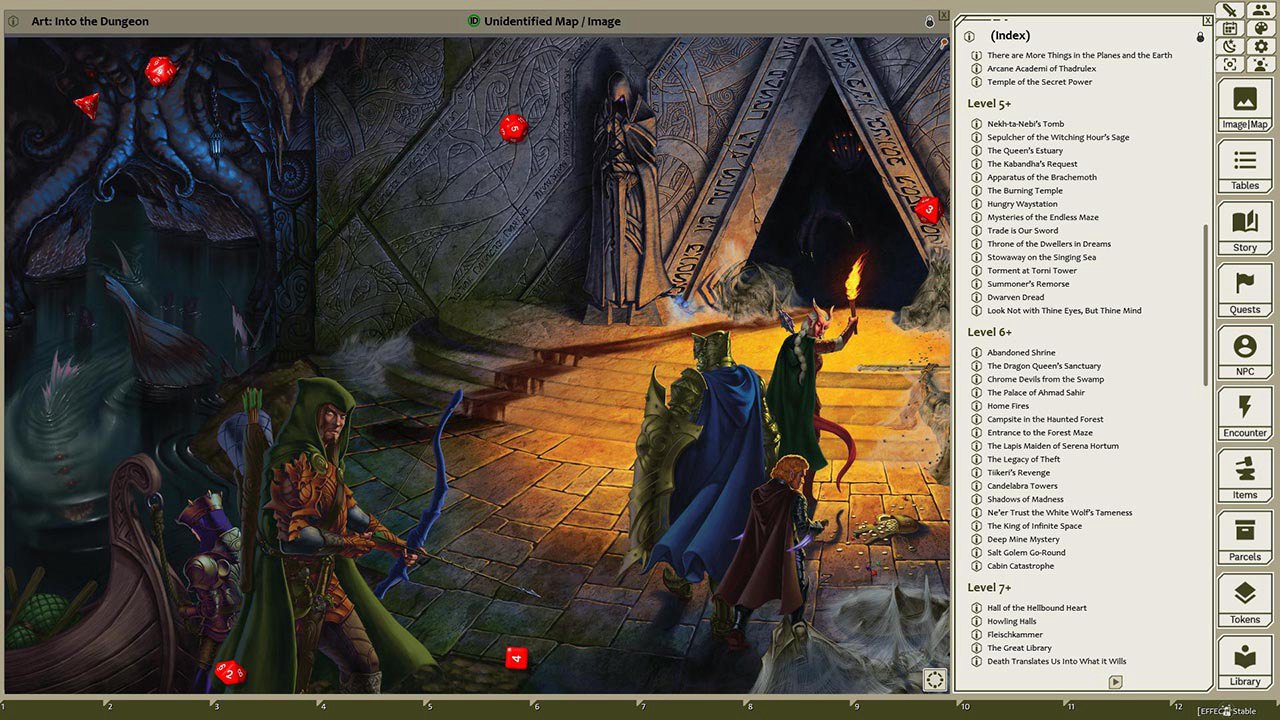Click the arrow at the Index window bottom

coord(1115,682)
